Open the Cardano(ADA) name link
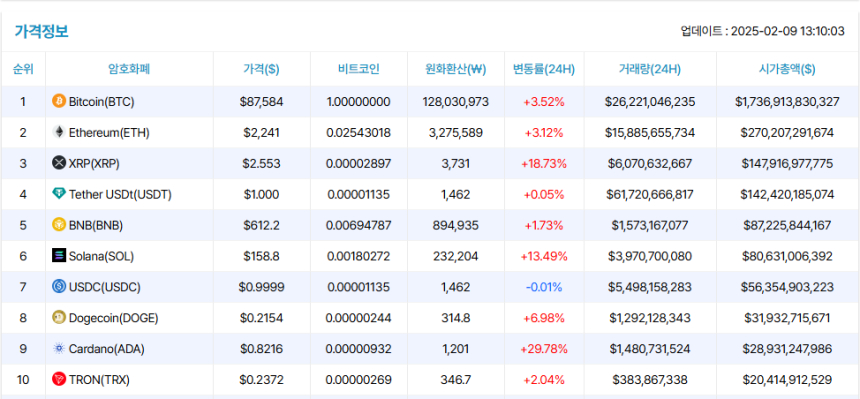Viewport: 860px width, 399px height. tap(106, 349)
